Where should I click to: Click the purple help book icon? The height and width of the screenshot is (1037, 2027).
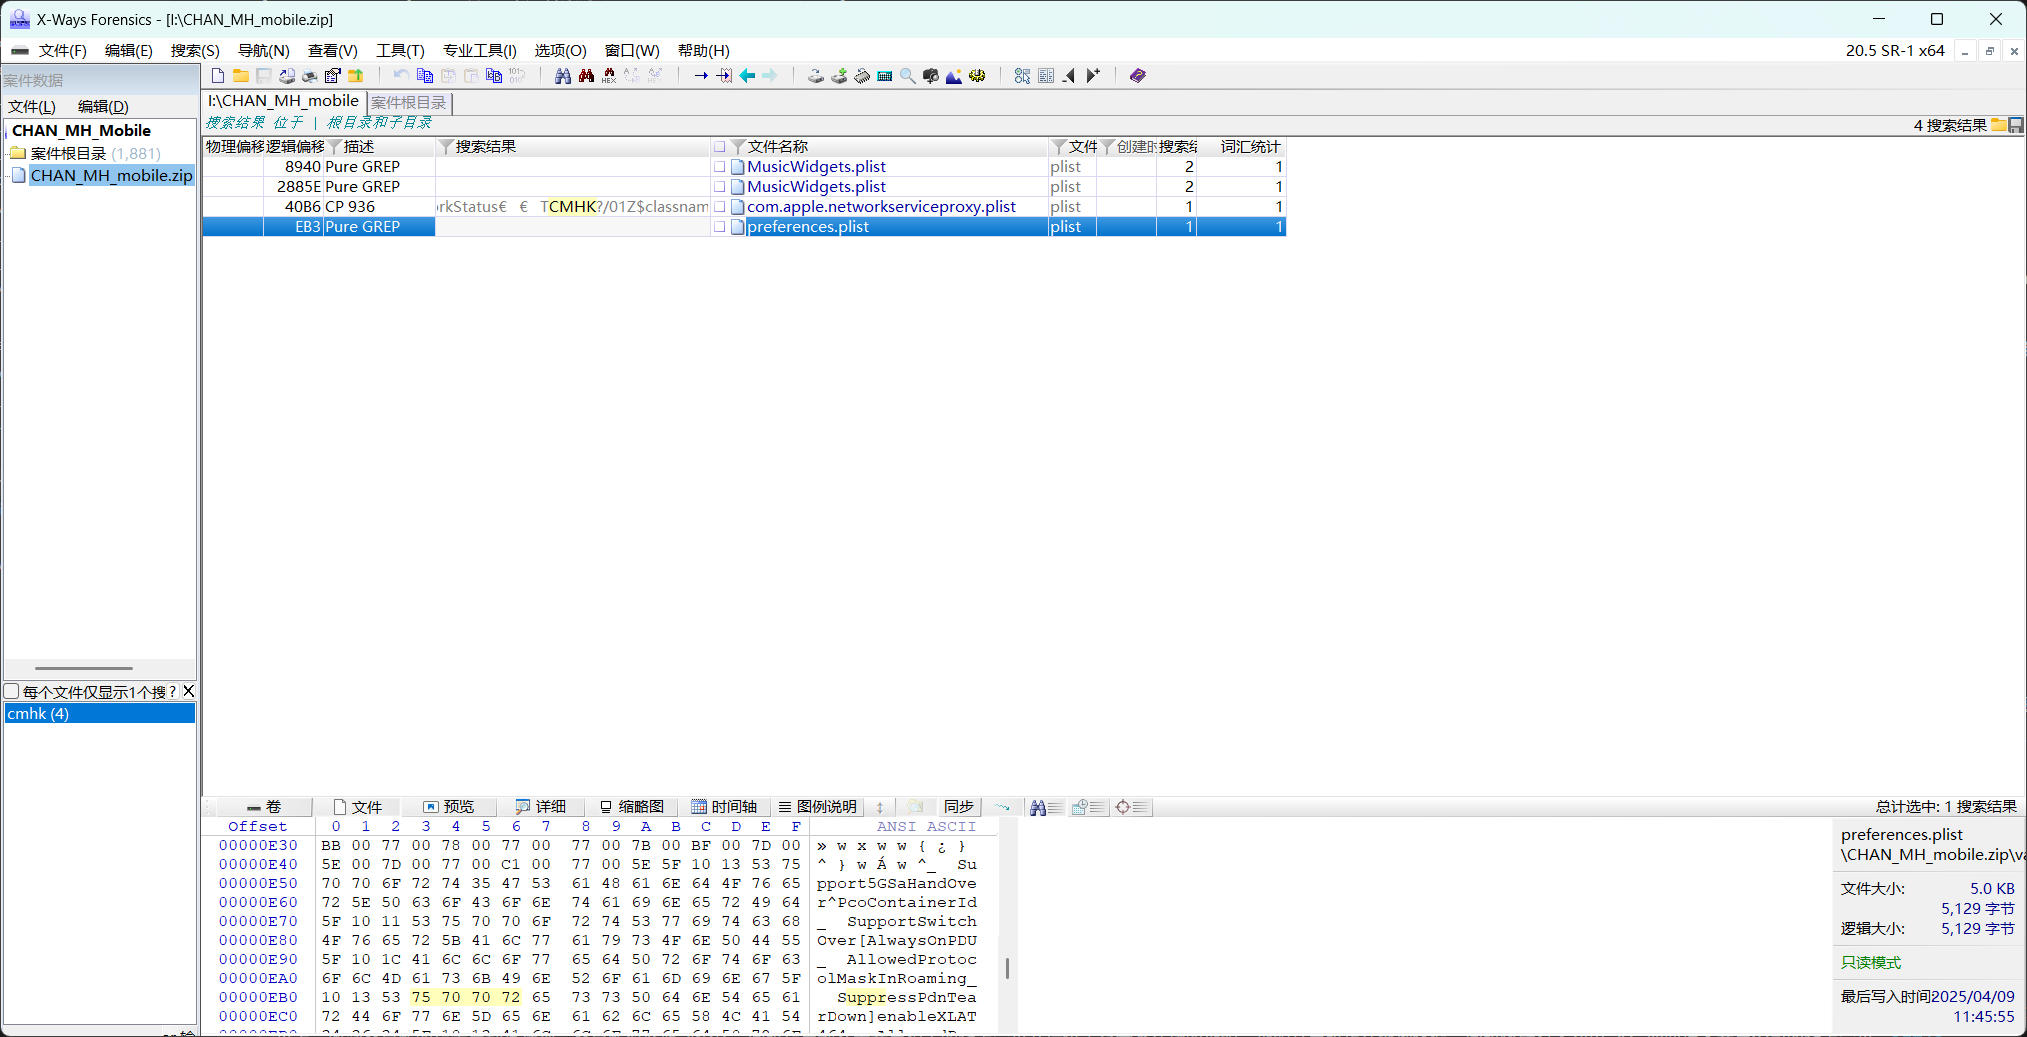point(1138,76)
